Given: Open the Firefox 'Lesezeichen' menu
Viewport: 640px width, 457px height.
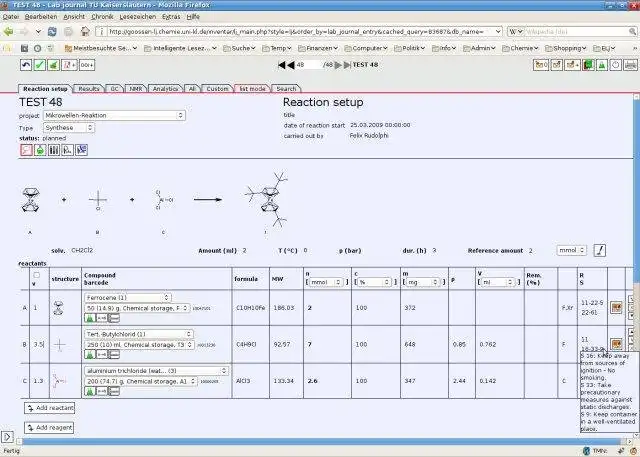Looking at the screenshot, I should pyautogui.click(x=138, y=17).
